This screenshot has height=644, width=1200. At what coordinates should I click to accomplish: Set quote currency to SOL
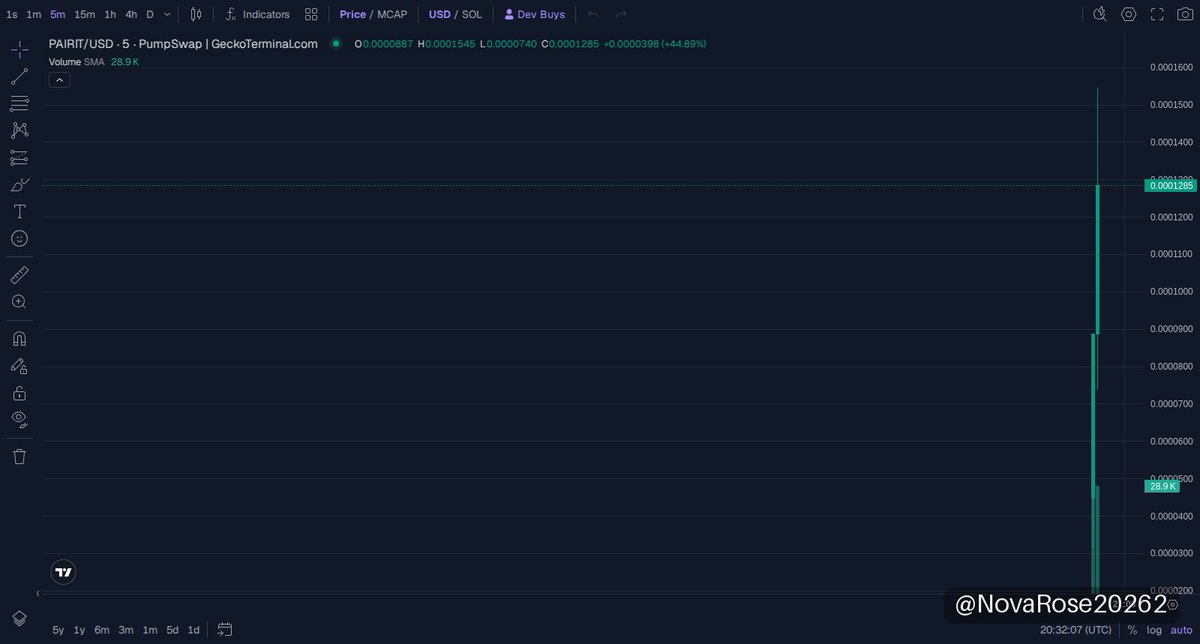471,14
